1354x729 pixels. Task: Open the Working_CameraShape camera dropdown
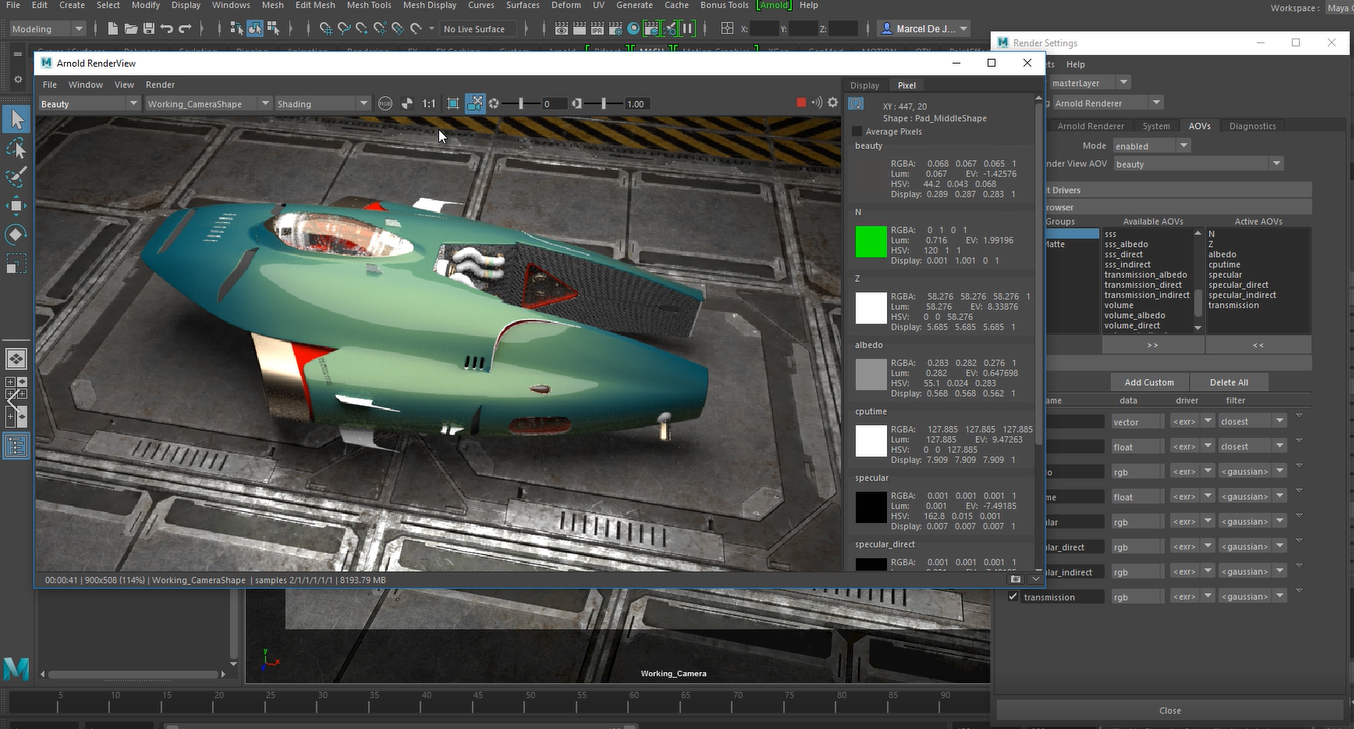point(208,104)
